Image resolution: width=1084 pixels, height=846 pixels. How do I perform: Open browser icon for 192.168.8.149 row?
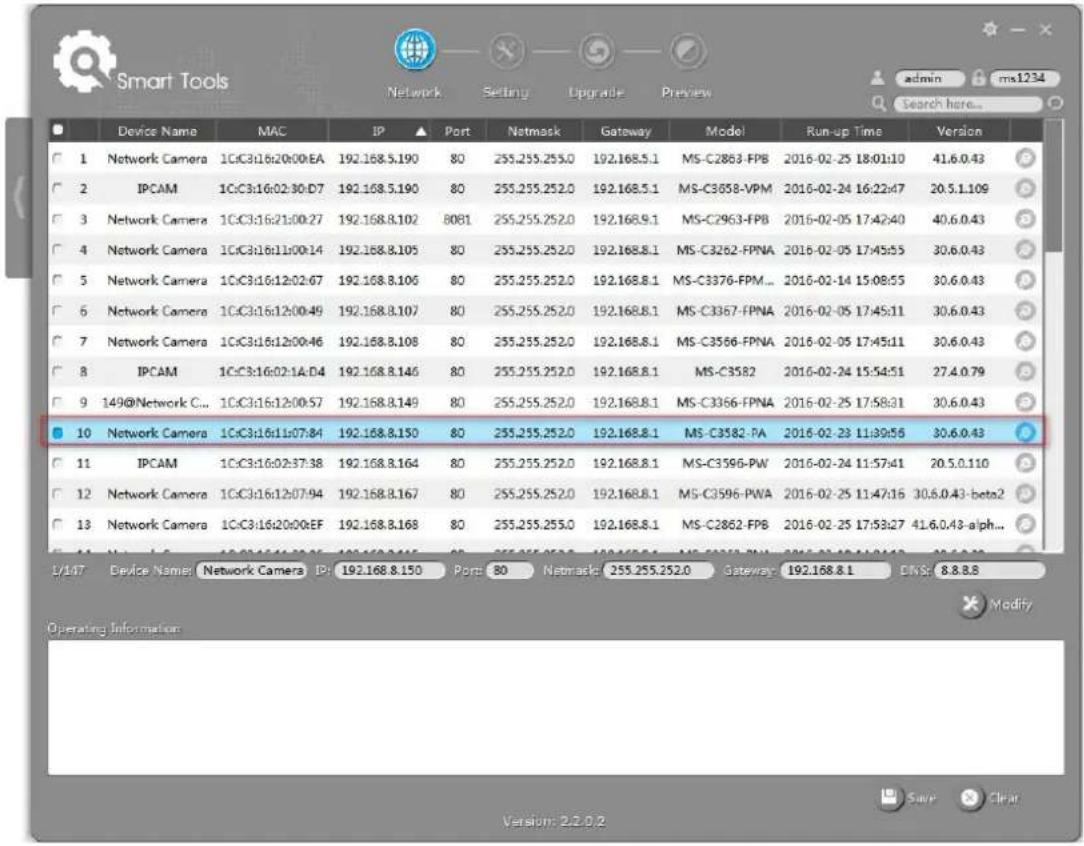click(1025, 402)
